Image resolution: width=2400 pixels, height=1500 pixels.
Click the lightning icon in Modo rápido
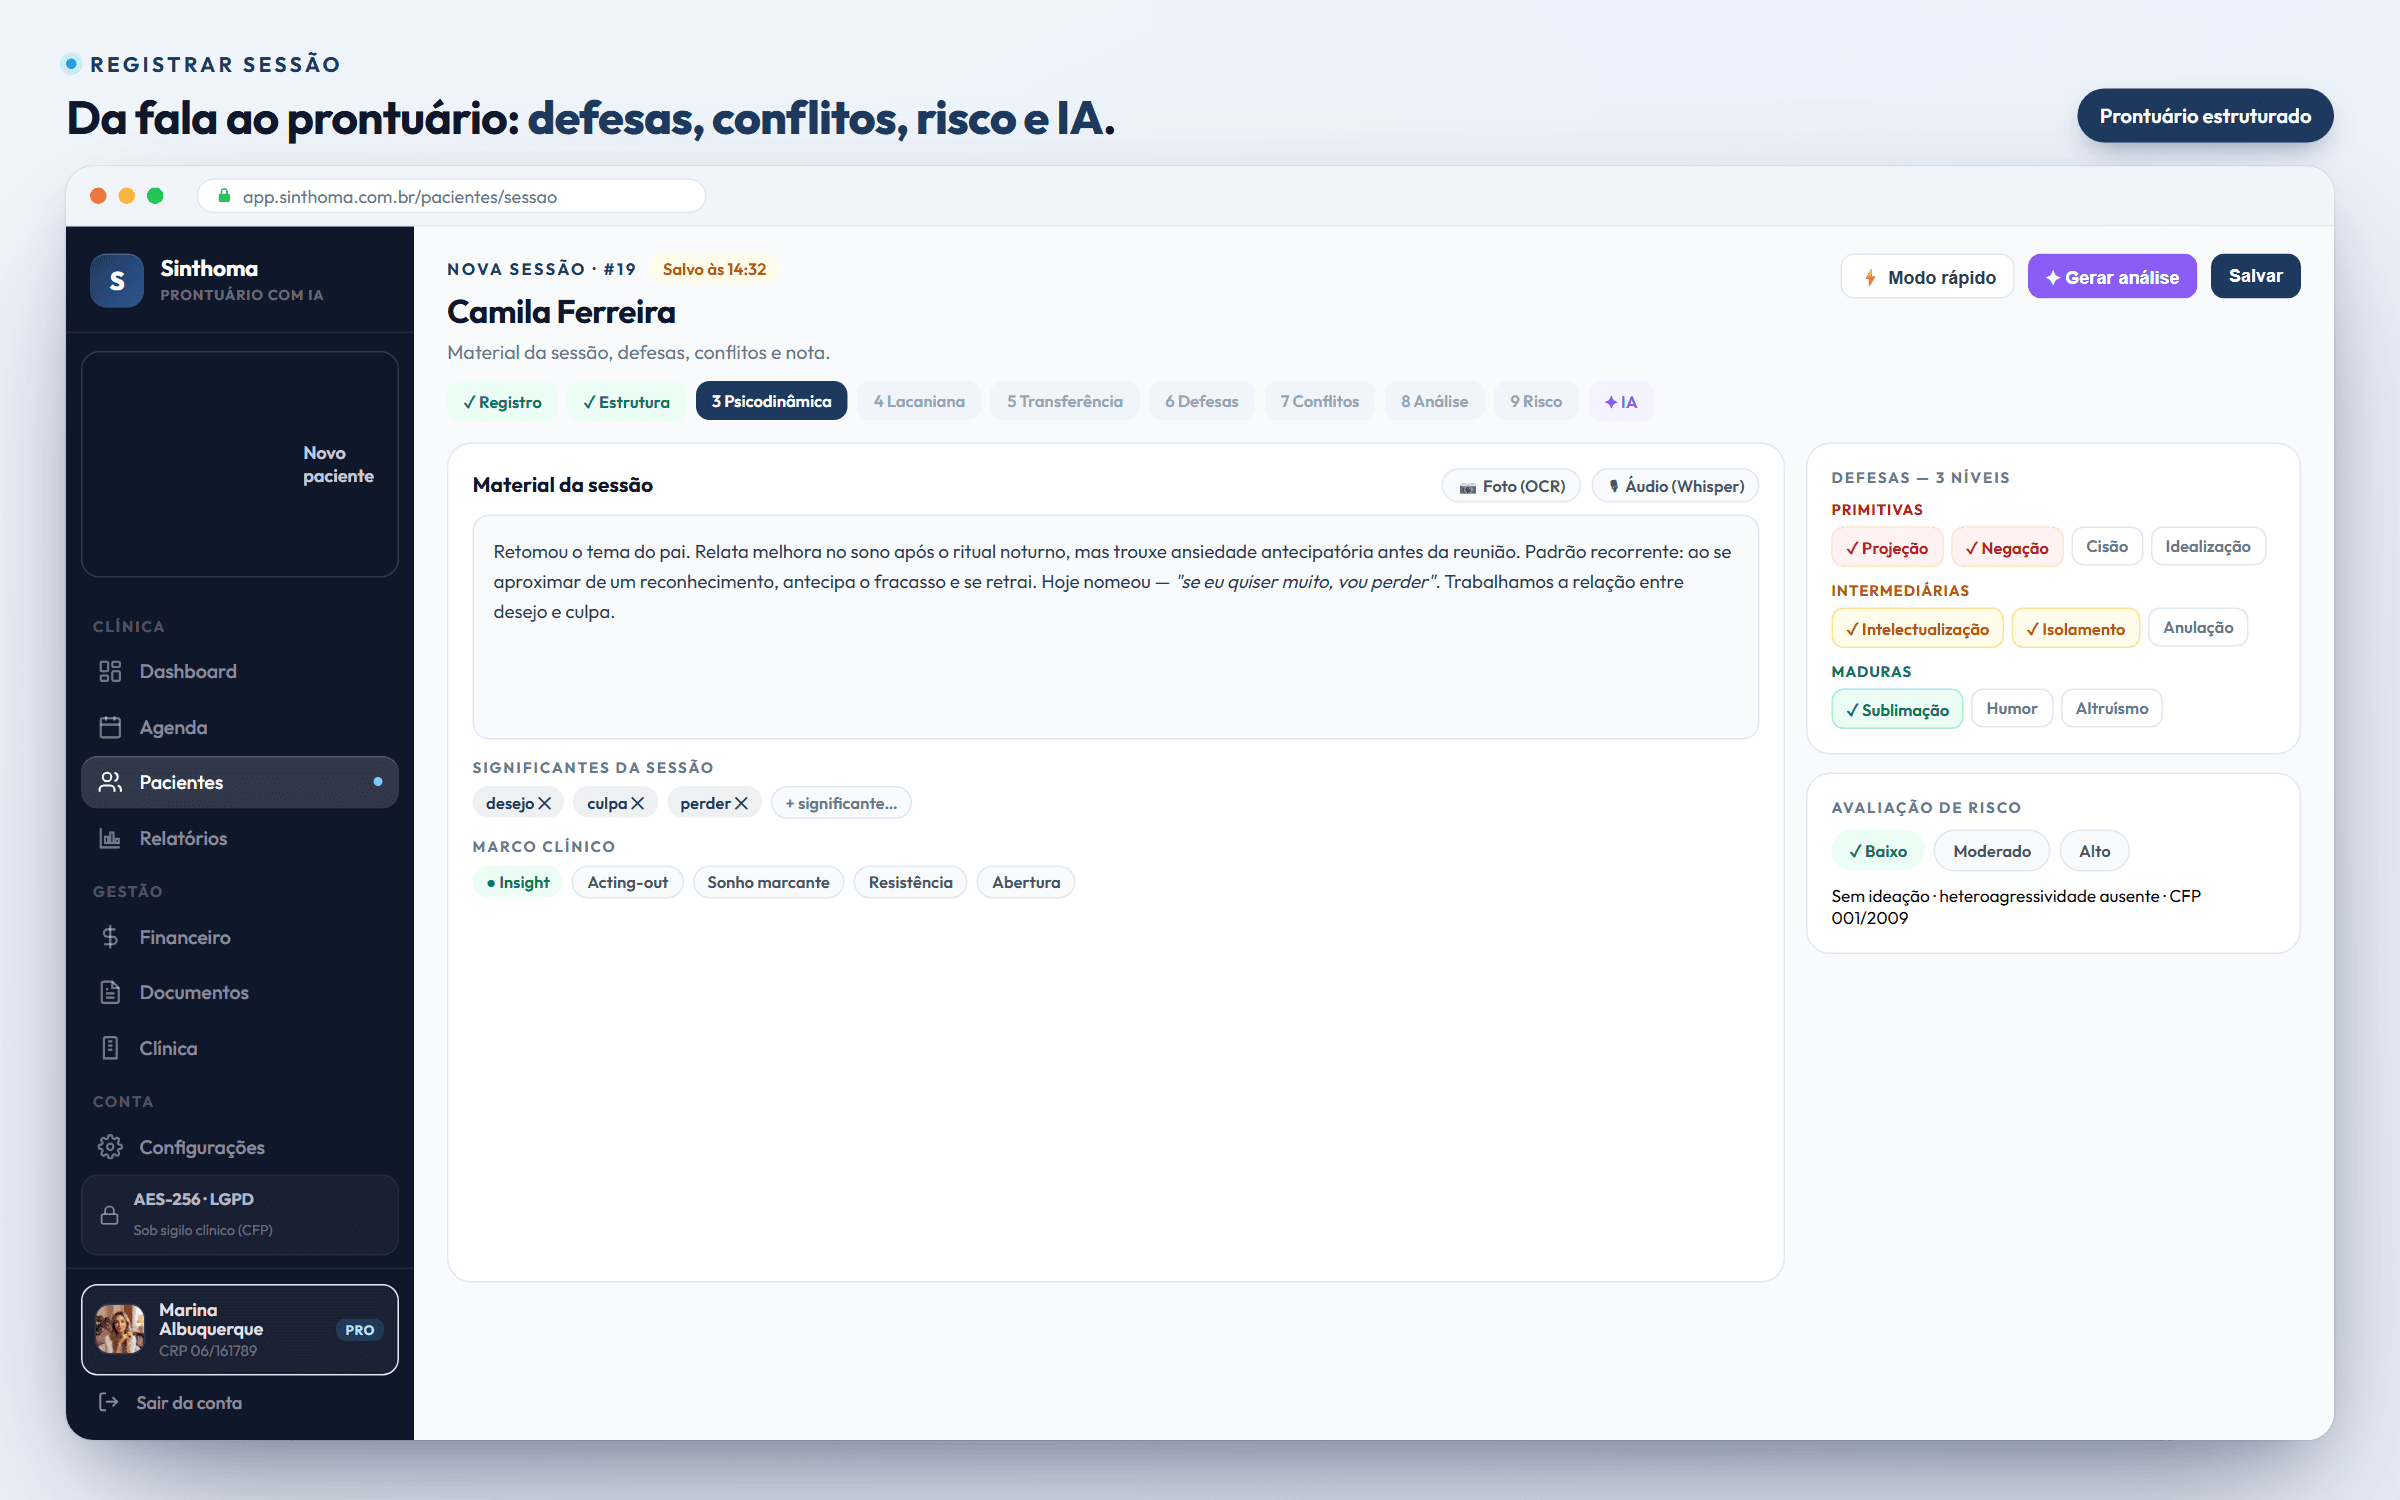[1870, 277]
